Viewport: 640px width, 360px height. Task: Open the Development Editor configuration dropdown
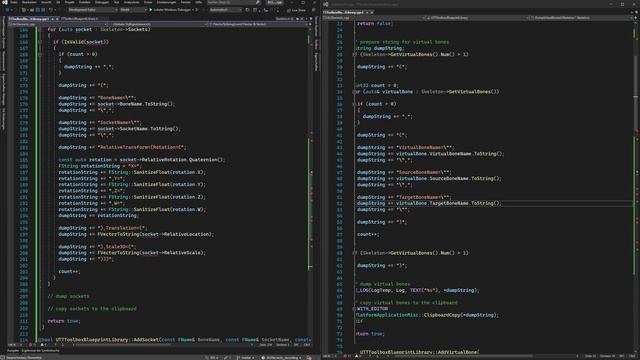pyautogui.click(x=92, y=9)
